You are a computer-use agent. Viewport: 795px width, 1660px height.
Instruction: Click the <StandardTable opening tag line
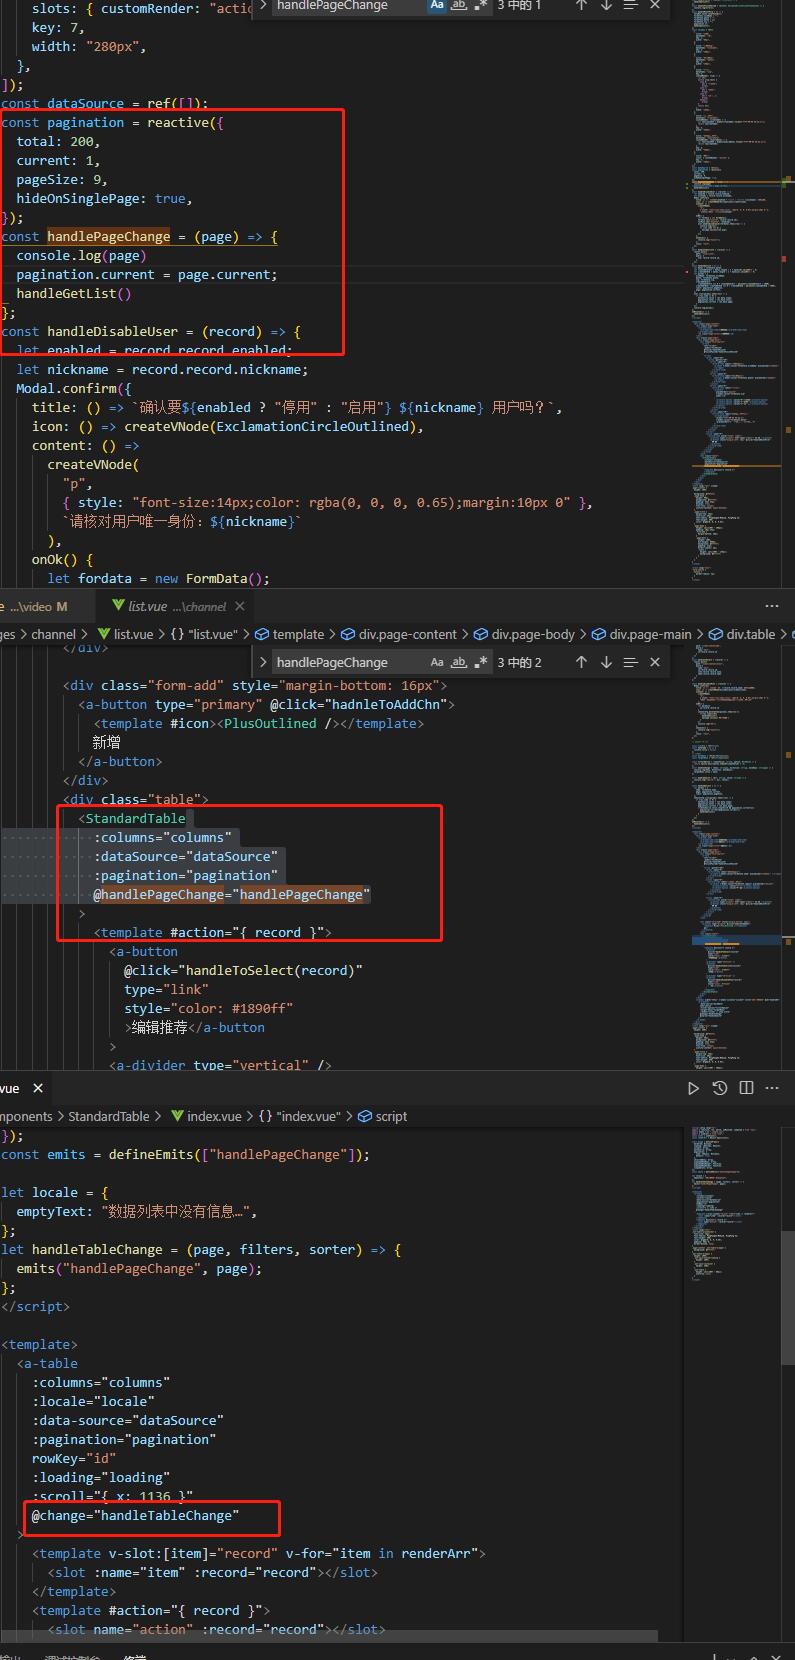click(x=131, y=818)
